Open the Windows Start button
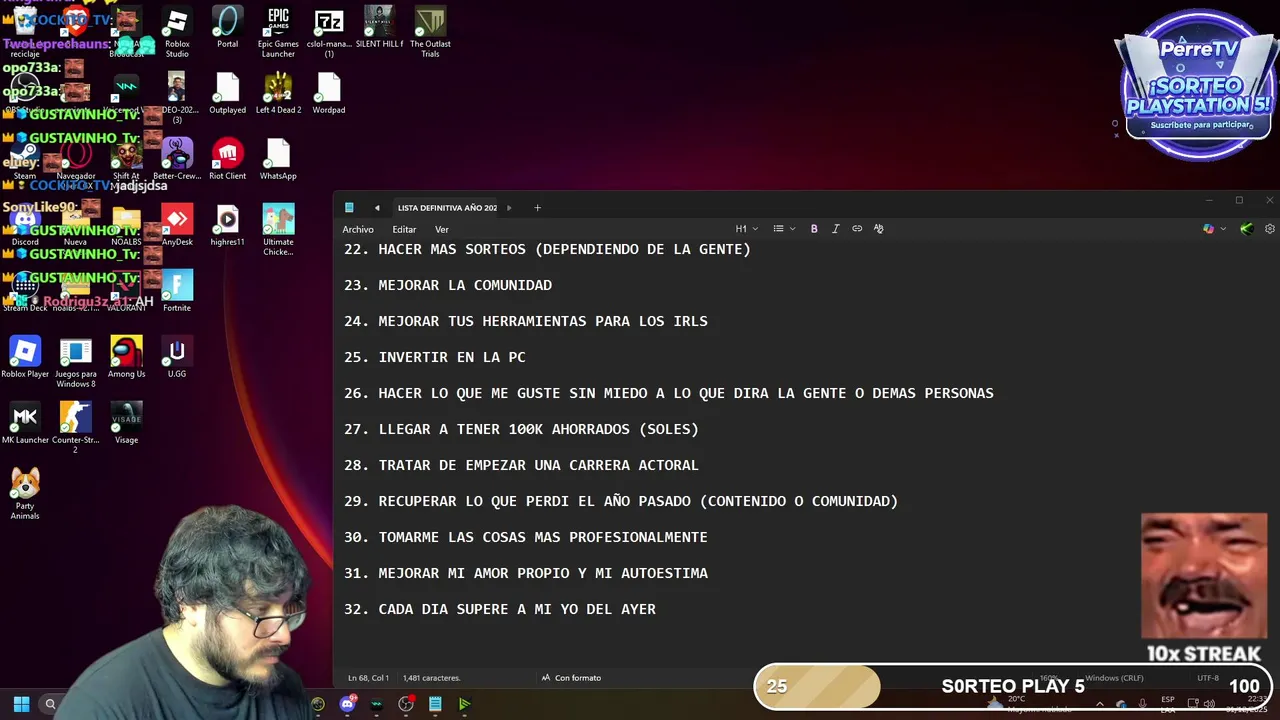The image size is (1280, 720). (21, 704)
